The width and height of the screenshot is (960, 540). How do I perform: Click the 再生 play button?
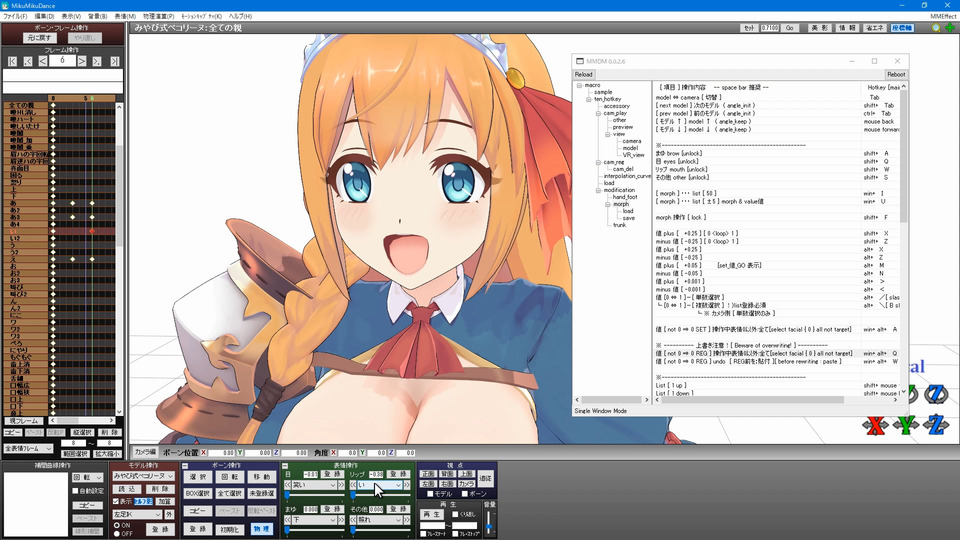point(432,514)
